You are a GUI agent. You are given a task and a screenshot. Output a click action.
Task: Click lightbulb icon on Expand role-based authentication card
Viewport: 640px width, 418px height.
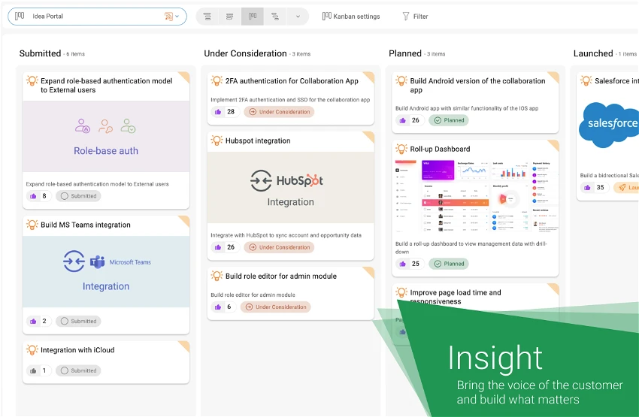click(x=32, y=80)
